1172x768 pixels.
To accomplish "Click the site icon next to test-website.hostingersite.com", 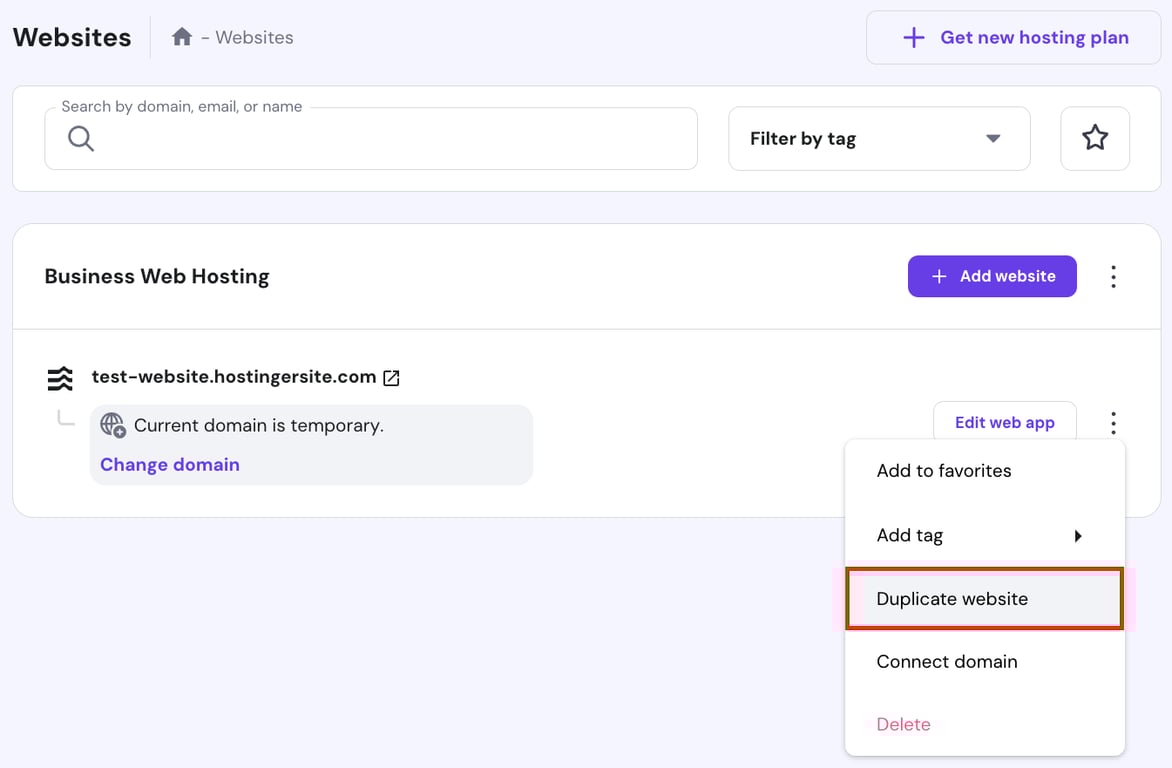I will 59,377.
